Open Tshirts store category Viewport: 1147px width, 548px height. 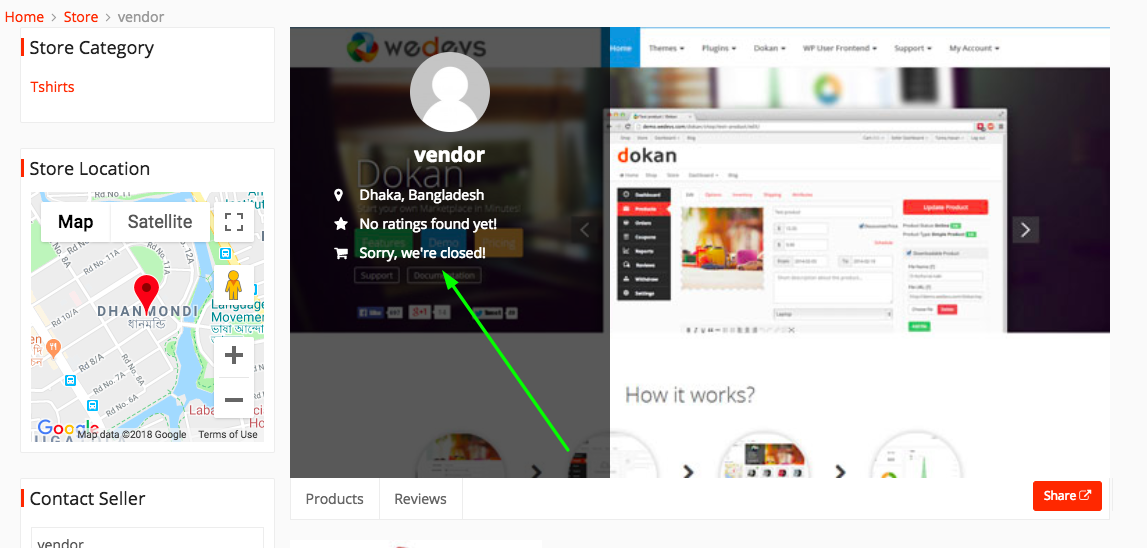point(53,87)
